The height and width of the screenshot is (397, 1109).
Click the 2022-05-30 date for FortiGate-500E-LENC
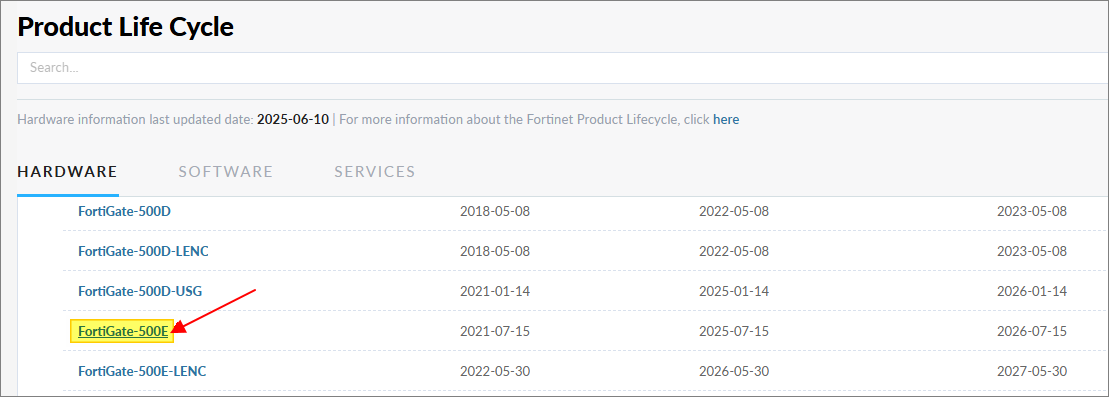click(x=494, y=371)
